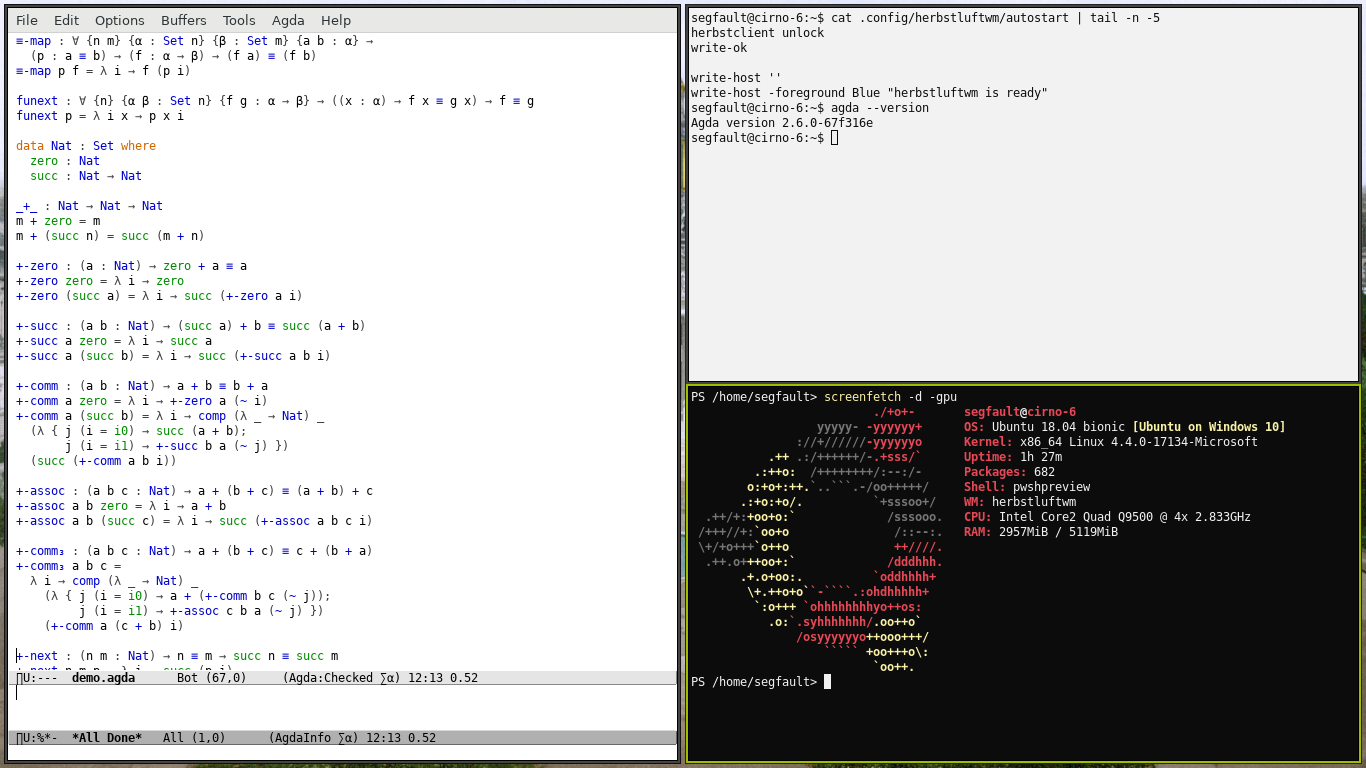Click the 'm + zero = m' definition line
The width and height of the screenshot is (1366, 768).
pyautogui.click(x=58, y=221)
